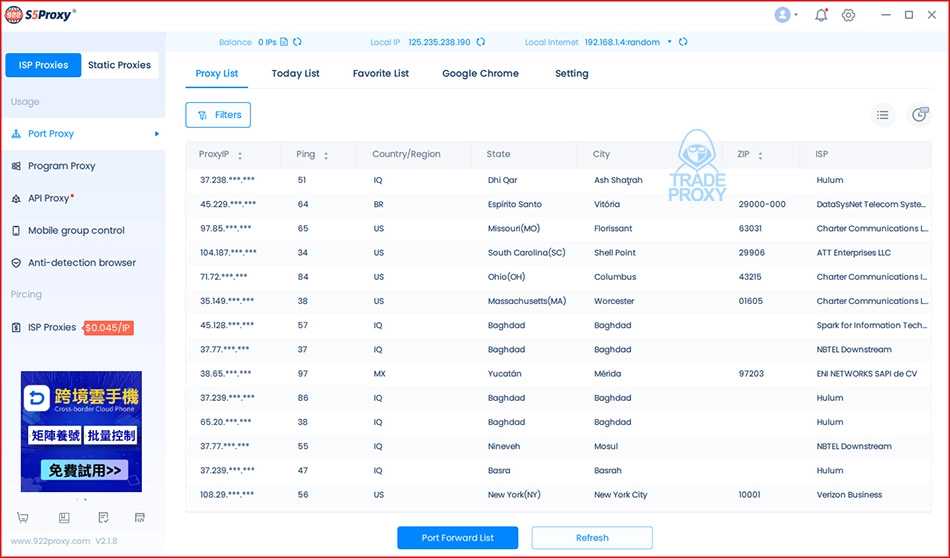950x558 pixels.
Task: Click the list view icon above table
Action: click(x=882, y=115)
